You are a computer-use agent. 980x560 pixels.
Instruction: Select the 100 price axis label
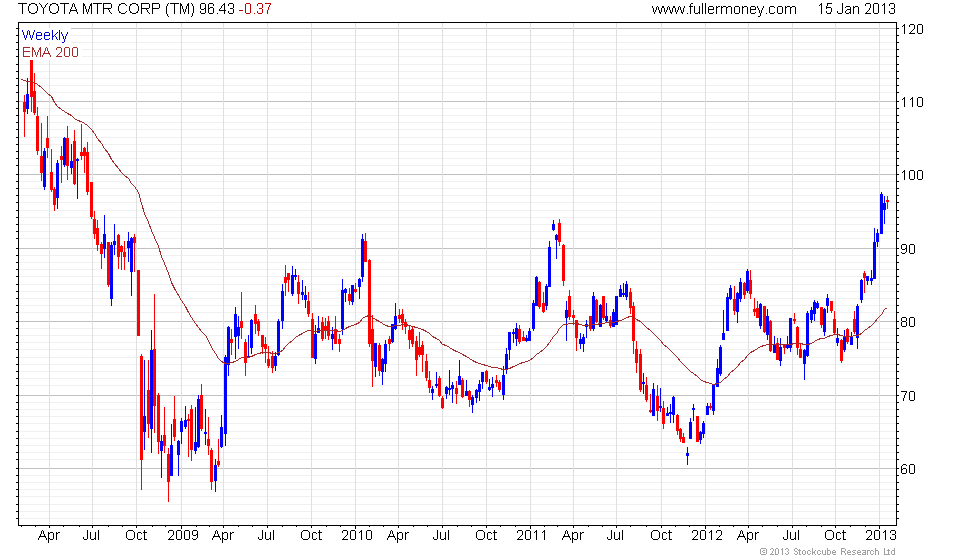click(912, 176)
